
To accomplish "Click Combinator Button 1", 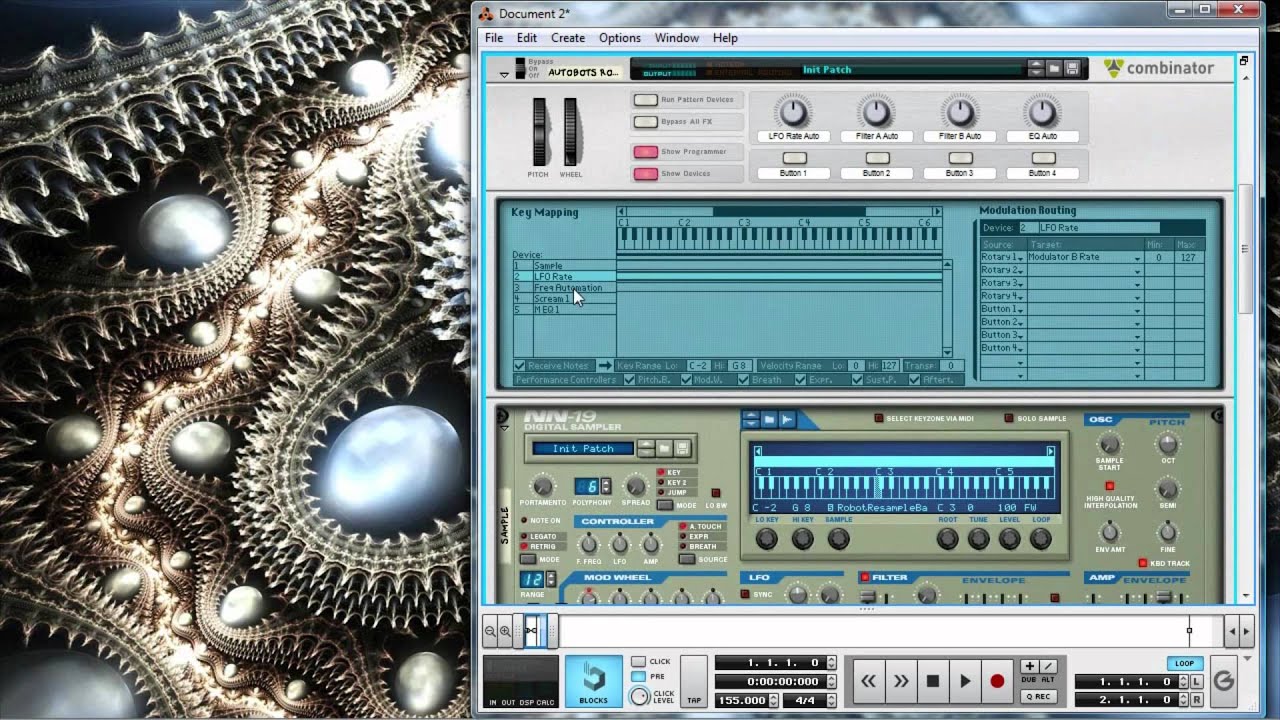I will pos(794,158).
